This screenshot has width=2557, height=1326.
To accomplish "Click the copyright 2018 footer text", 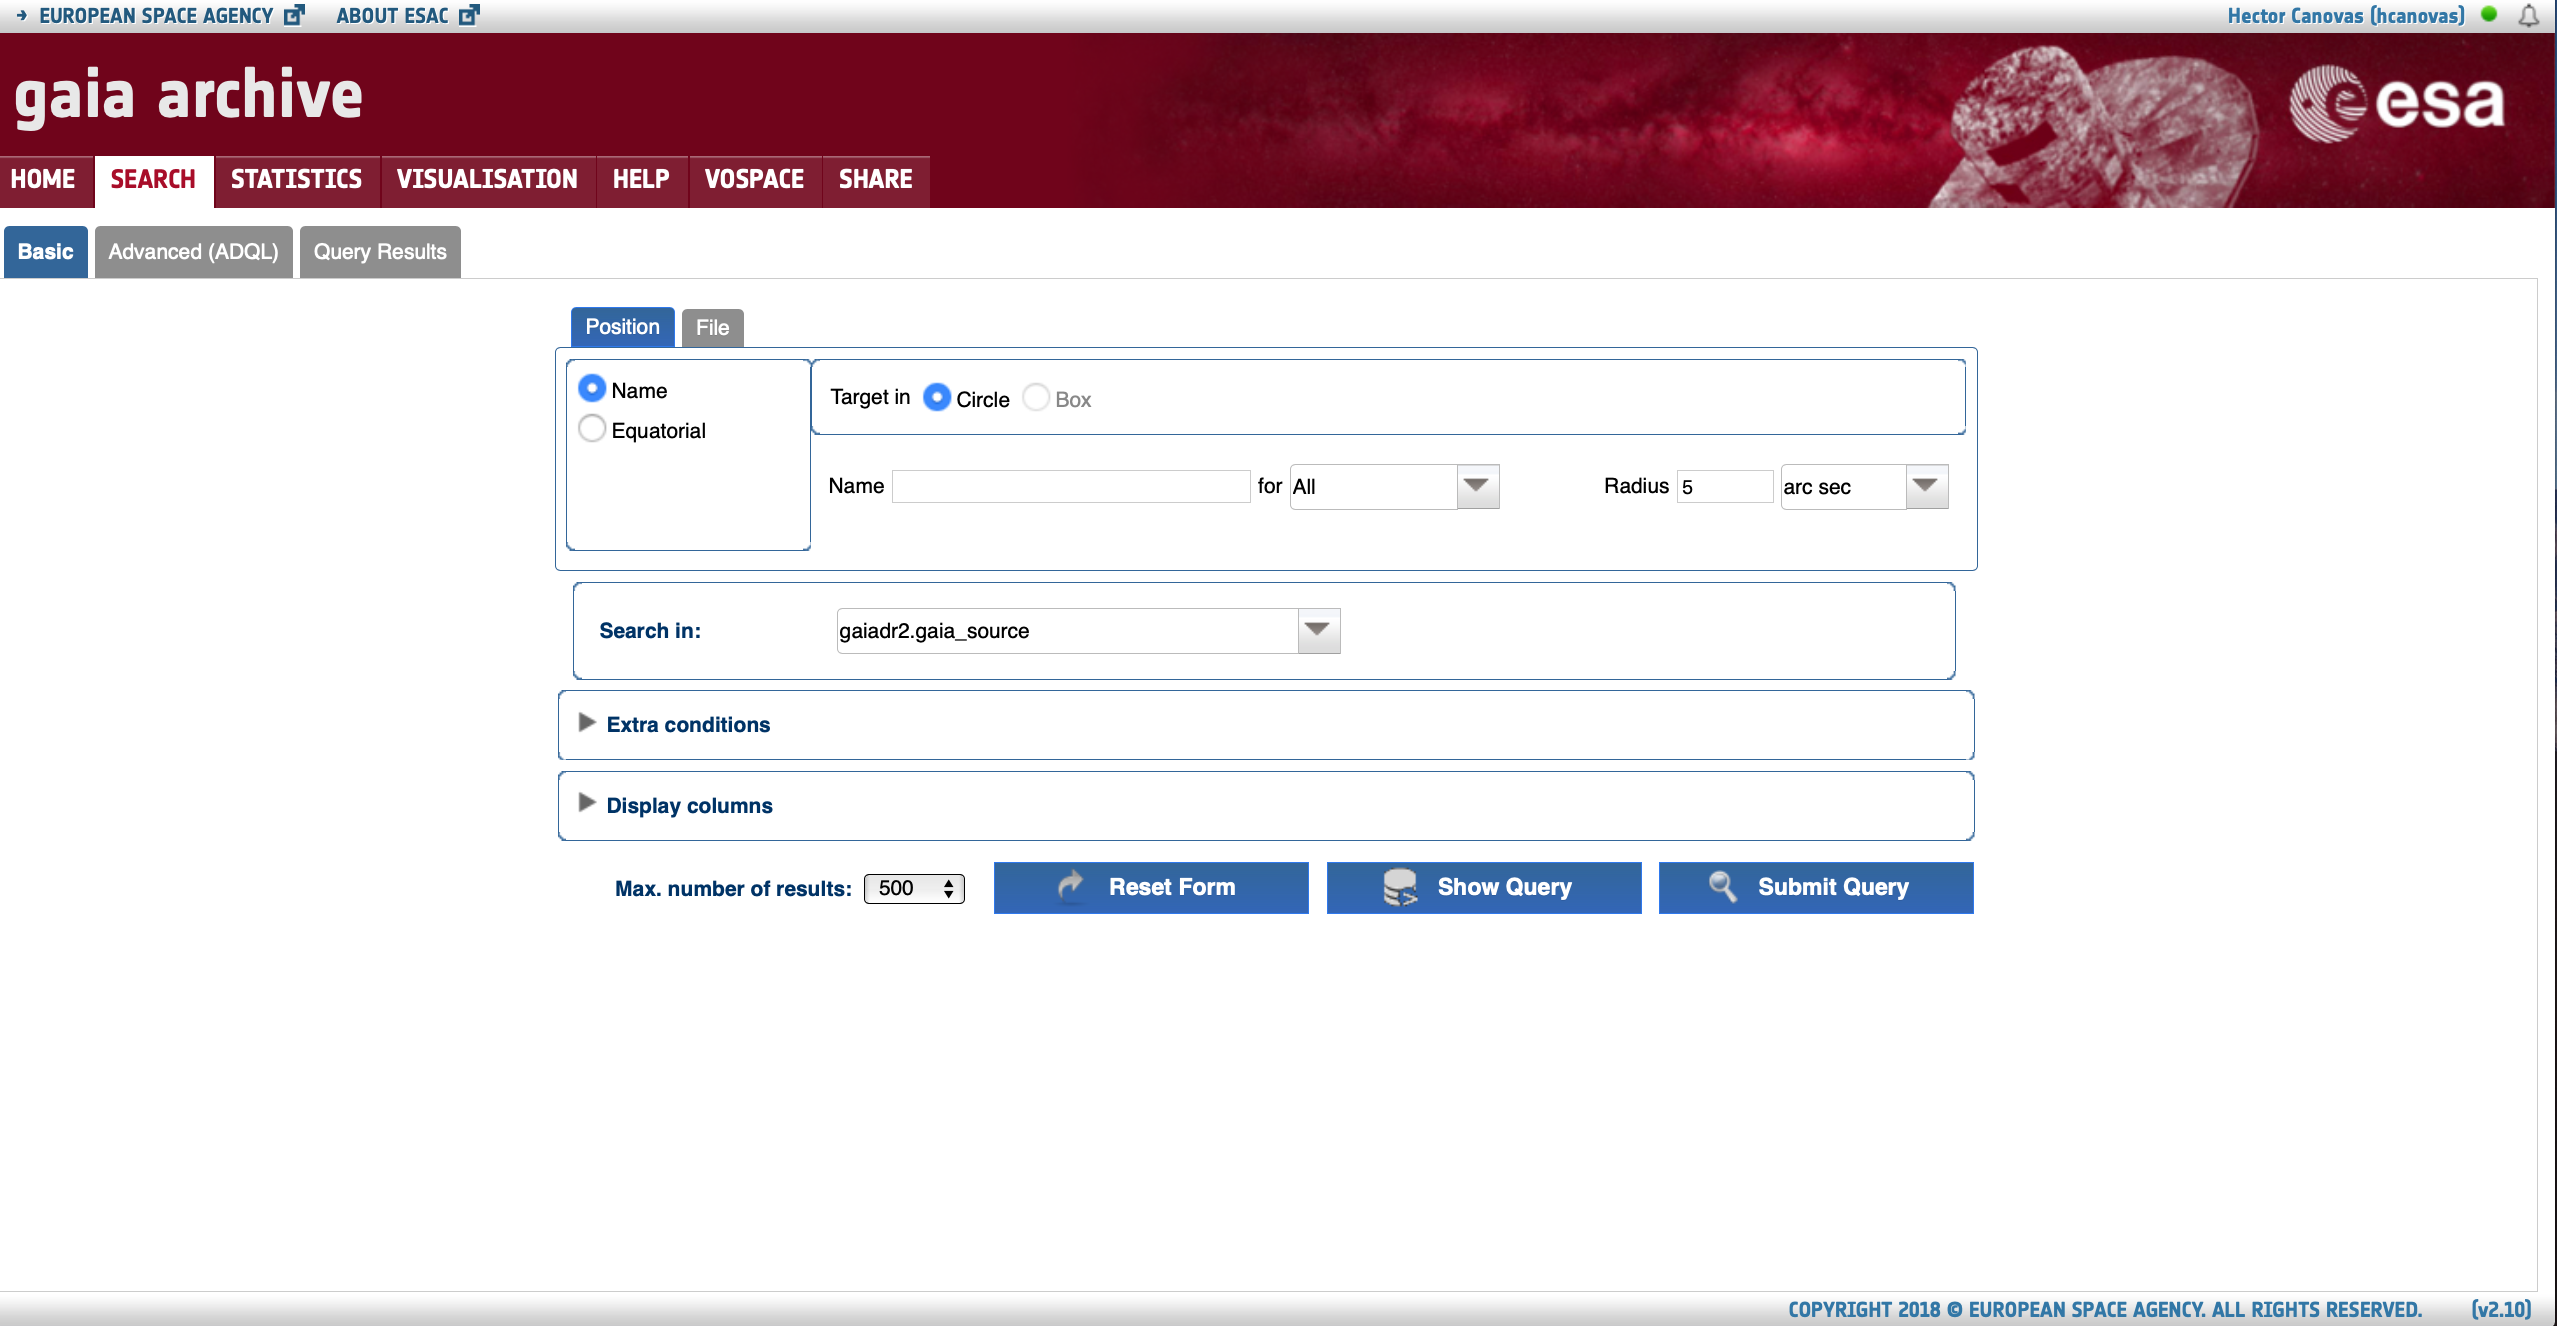I will tap(2105, 1309).
